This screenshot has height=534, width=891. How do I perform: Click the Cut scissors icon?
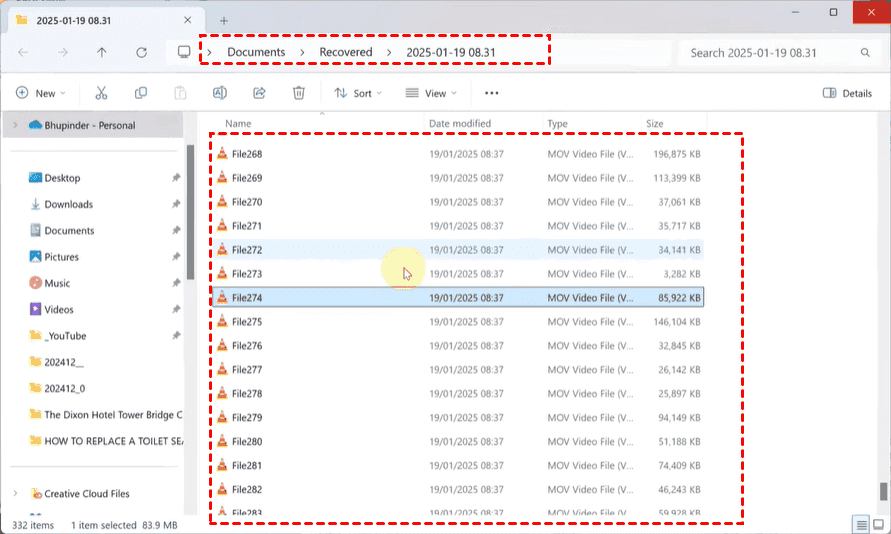coord(101,93)
